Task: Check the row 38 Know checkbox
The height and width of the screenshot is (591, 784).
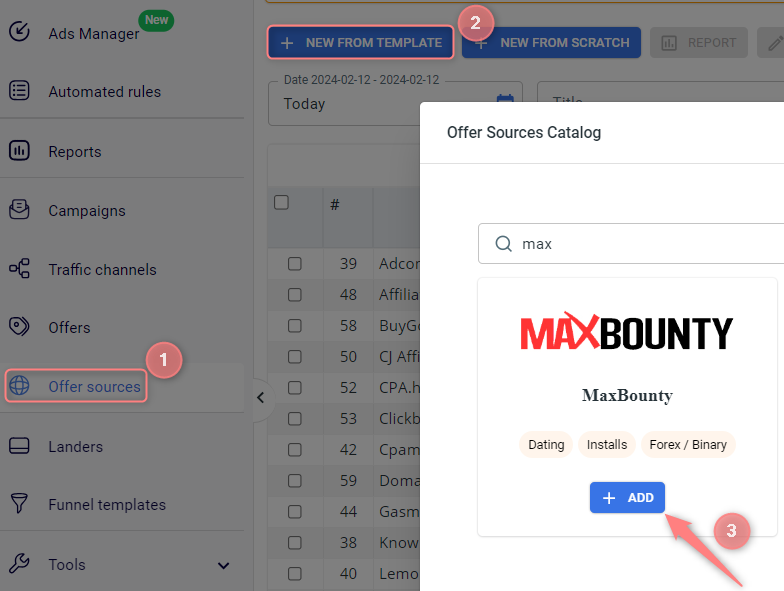Action: [x=294, y=542]
